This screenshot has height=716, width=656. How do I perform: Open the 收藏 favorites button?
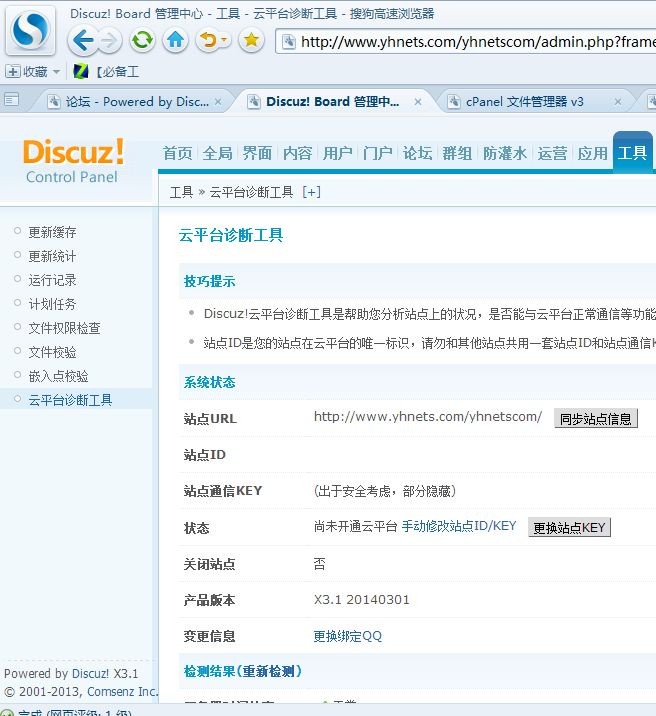click(26, 72)
